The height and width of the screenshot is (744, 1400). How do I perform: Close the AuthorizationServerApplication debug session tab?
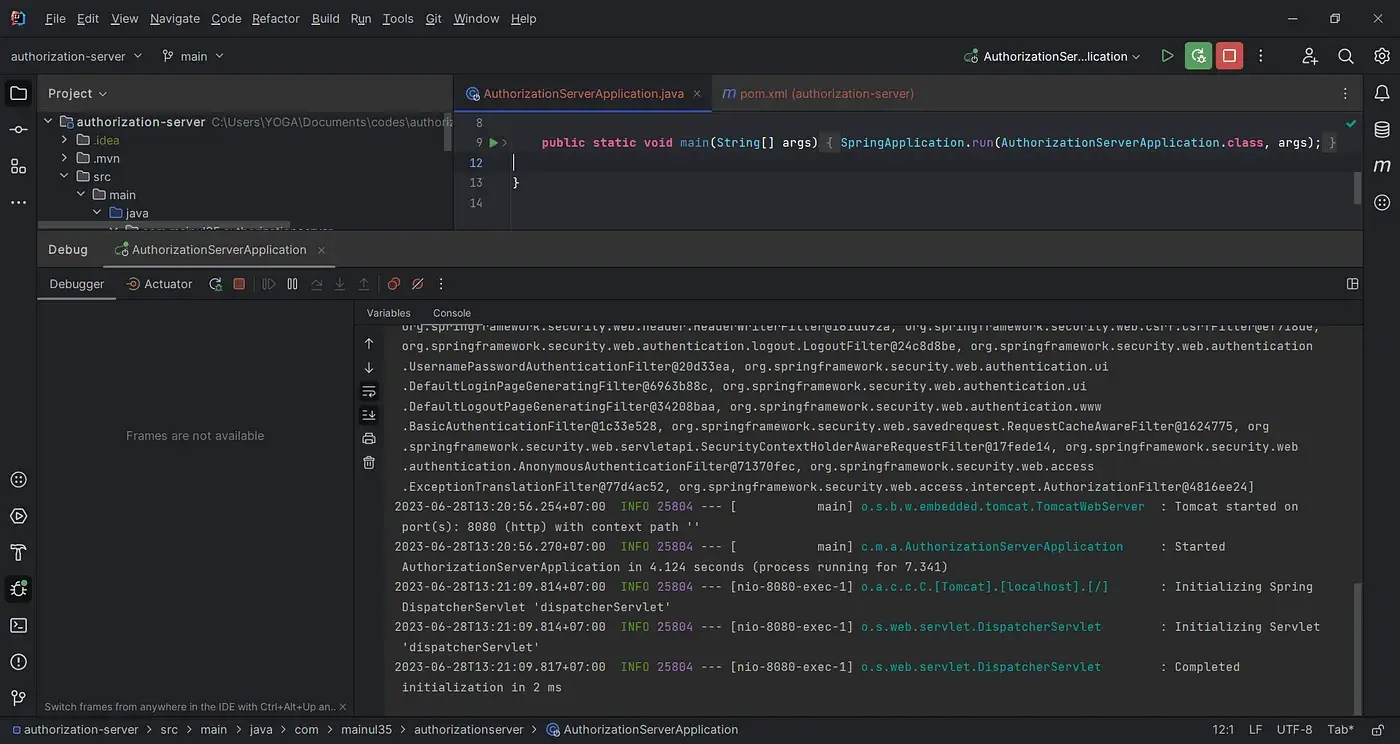point(321,249)
